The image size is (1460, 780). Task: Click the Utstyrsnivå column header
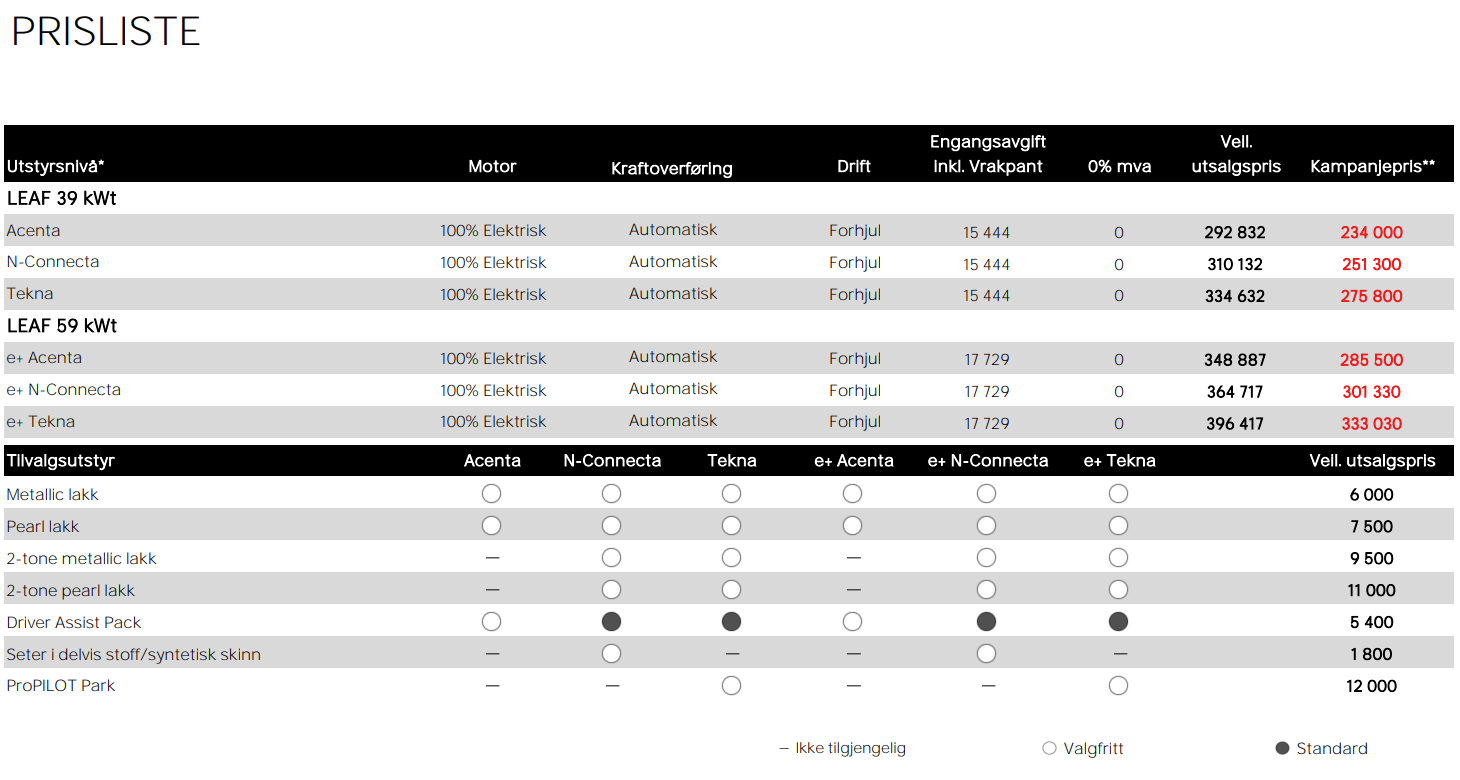coord(56,167)
